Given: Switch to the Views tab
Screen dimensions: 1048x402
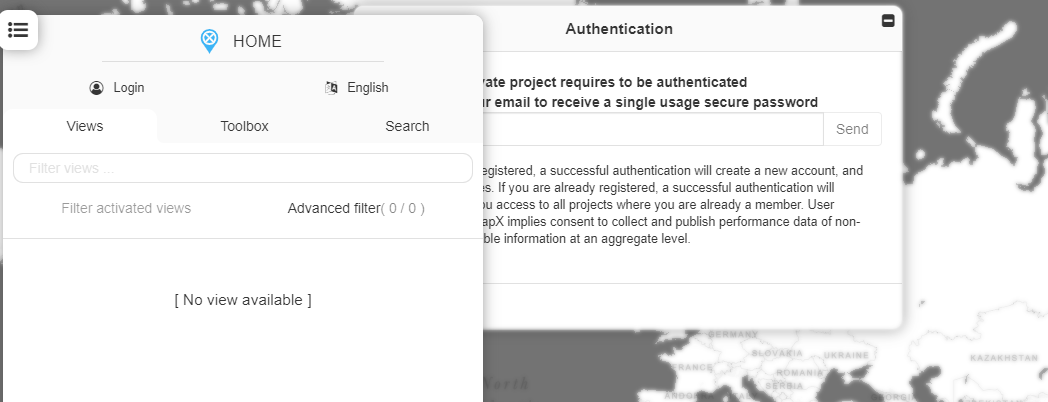Looking at the screenshot, I should (85, 126).
